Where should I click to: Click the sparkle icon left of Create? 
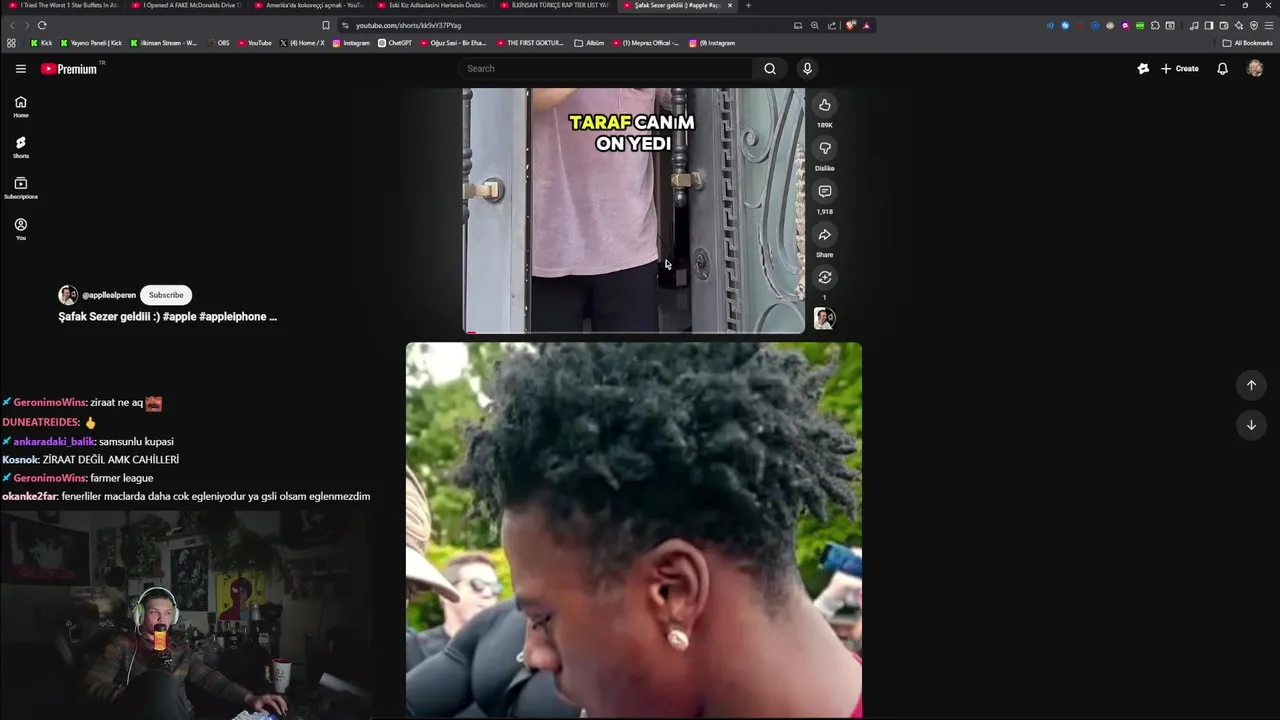click(x=1143, y=69)
